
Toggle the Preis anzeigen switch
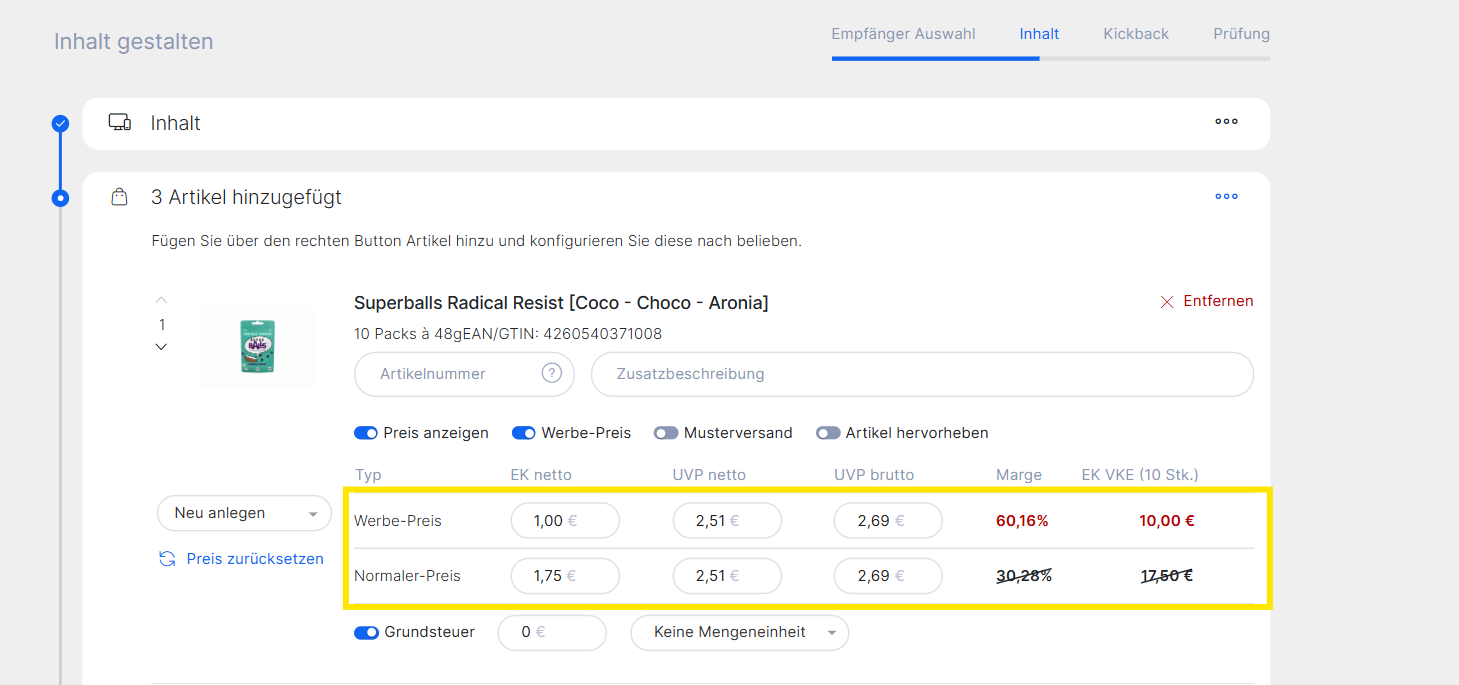click(x=366, y=433)
